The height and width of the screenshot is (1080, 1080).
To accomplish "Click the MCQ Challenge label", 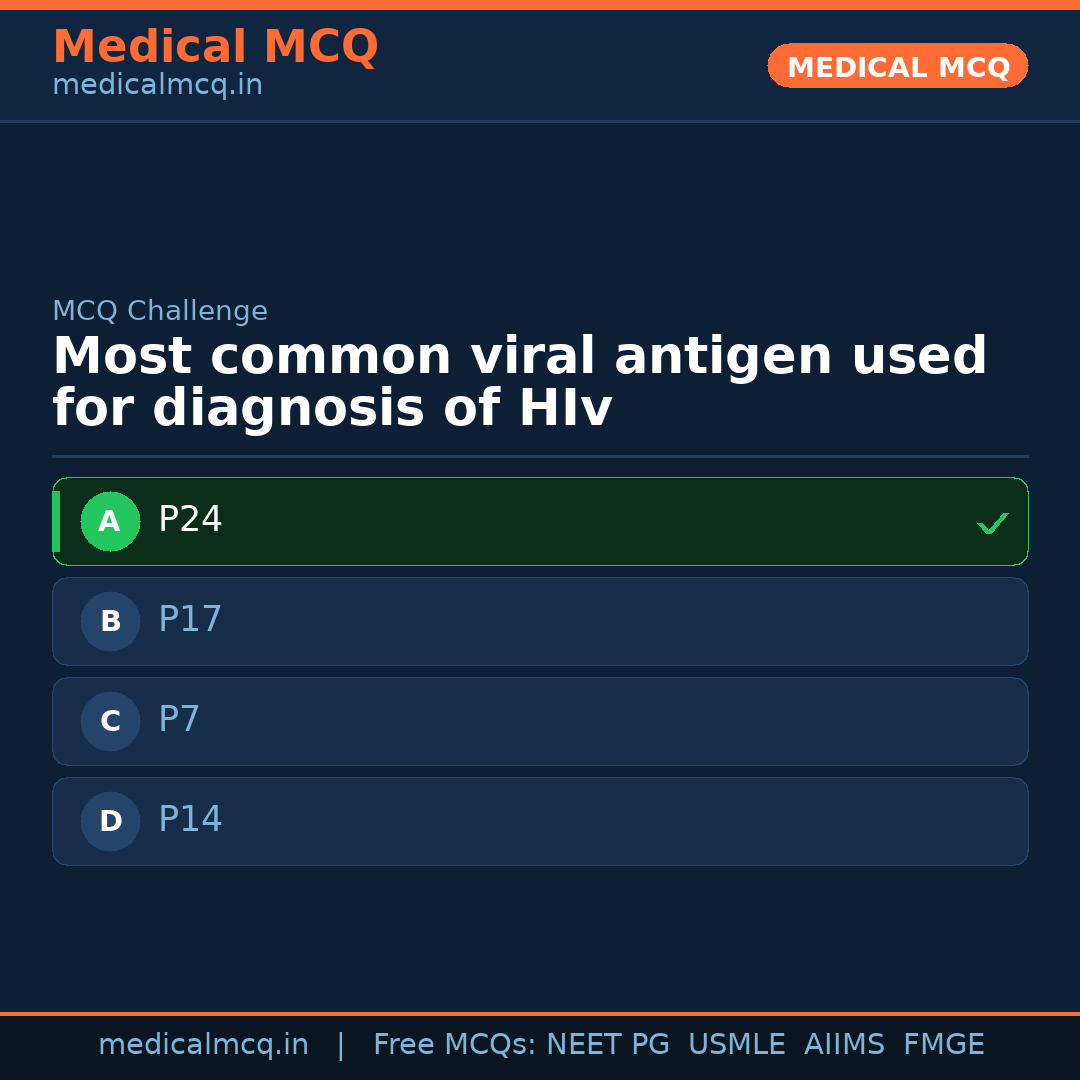I will click(160, 311).
